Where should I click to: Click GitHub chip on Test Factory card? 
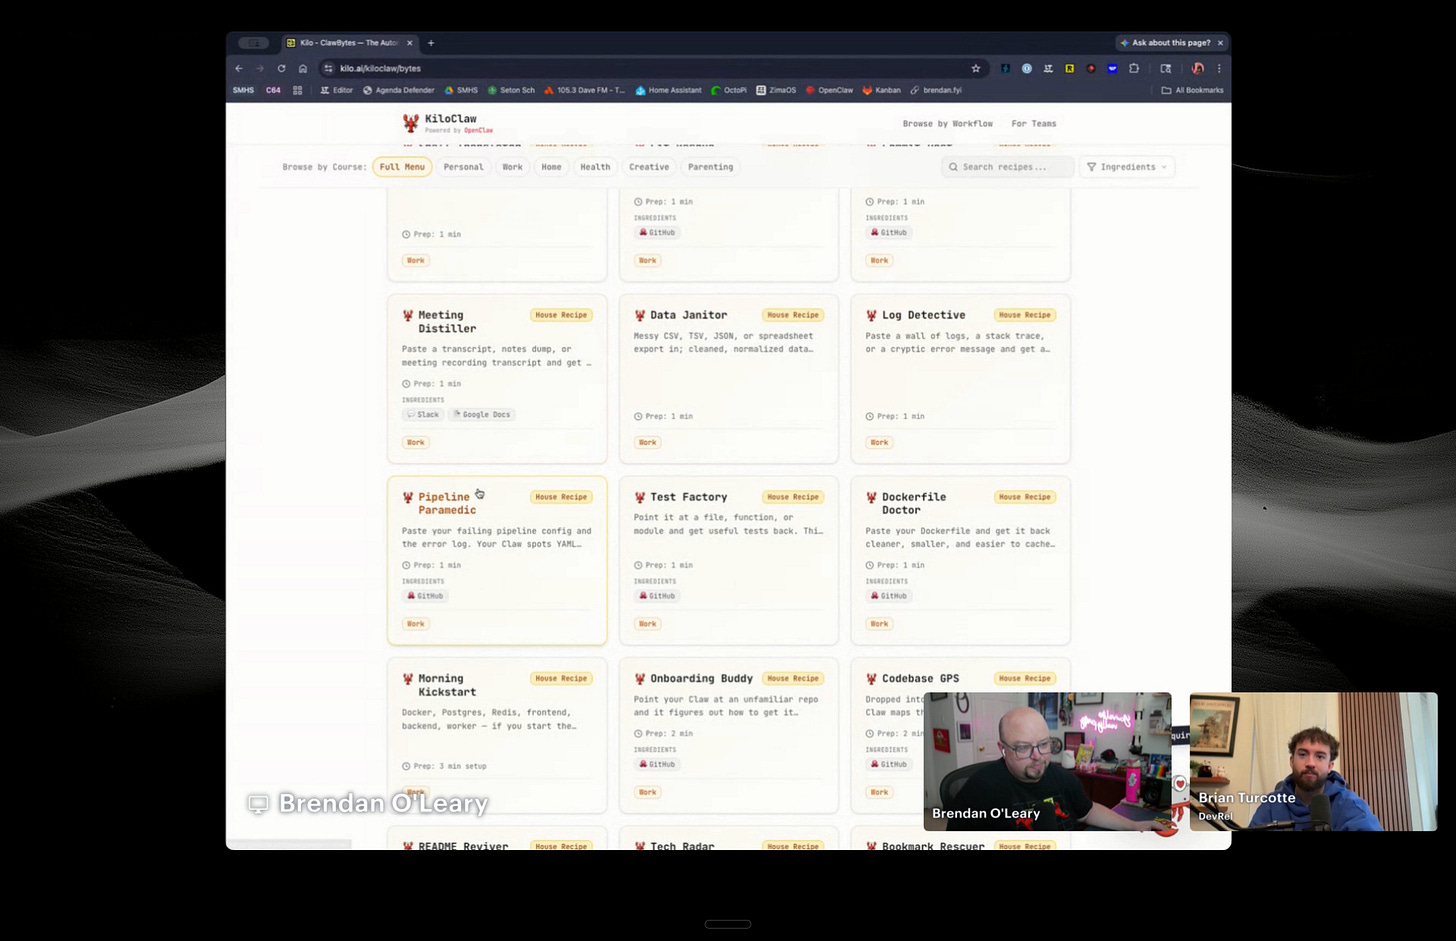click(x=657, y=596)
